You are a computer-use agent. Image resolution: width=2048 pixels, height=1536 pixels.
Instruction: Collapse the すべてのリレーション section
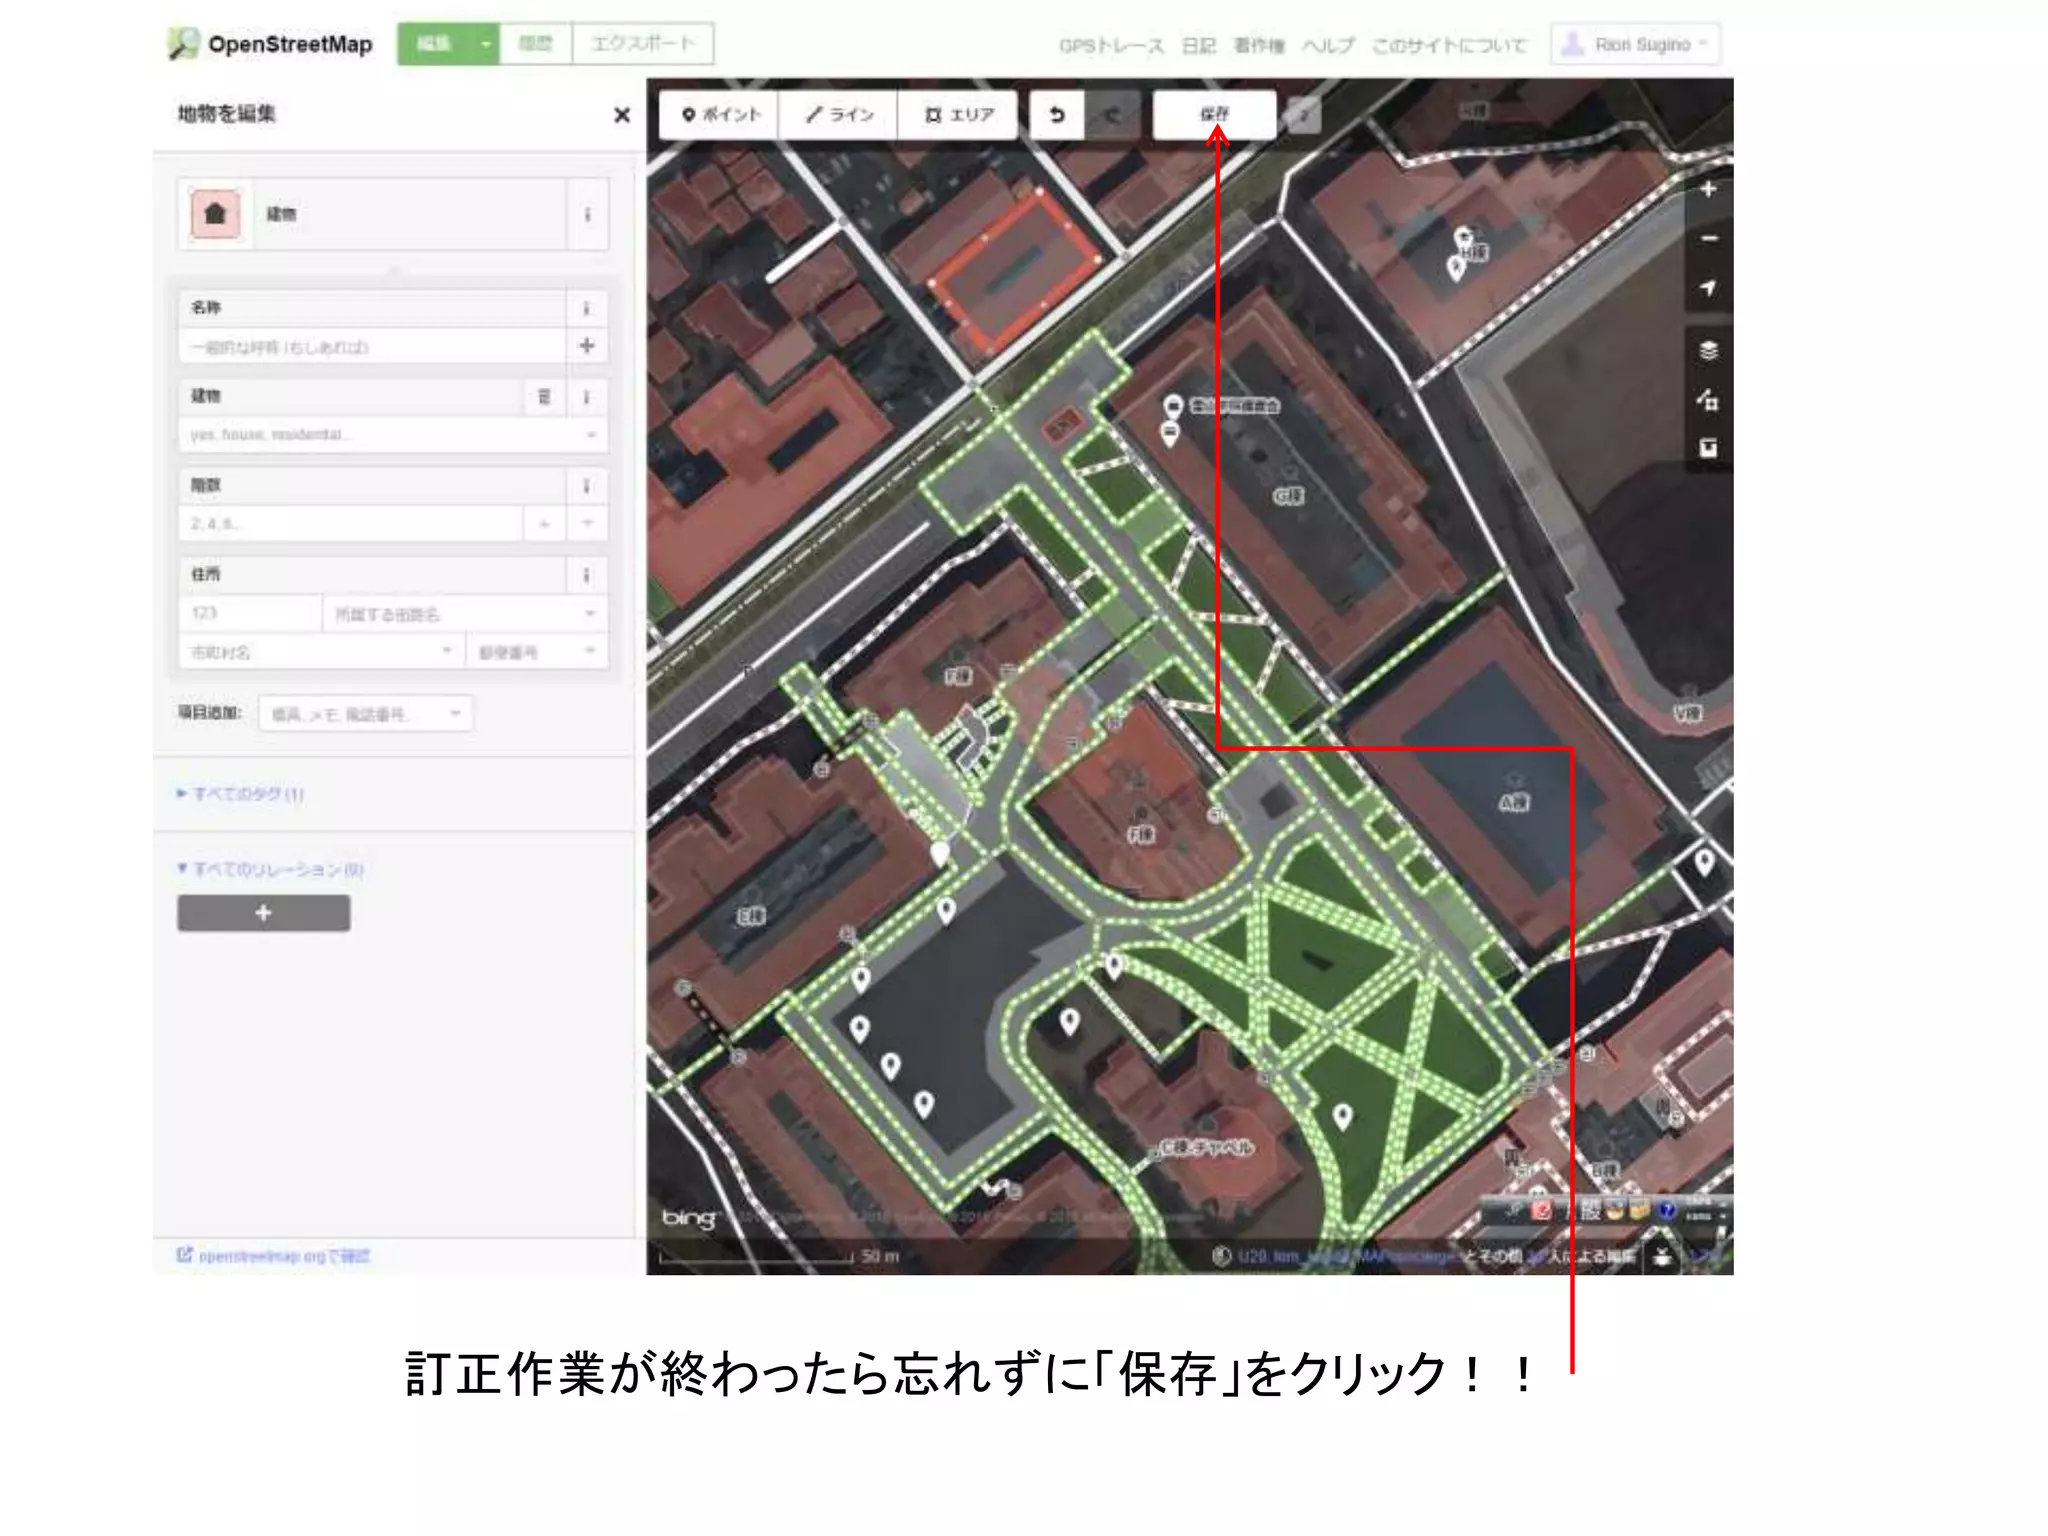coord(270,869)
